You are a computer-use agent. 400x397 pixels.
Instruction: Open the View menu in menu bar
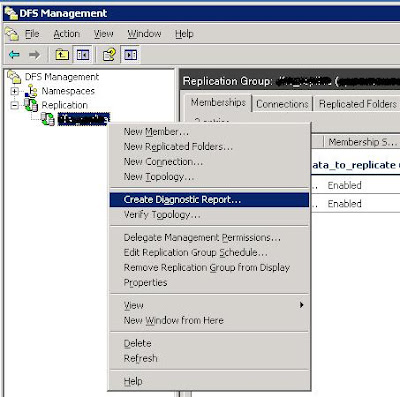pos(104,34)
